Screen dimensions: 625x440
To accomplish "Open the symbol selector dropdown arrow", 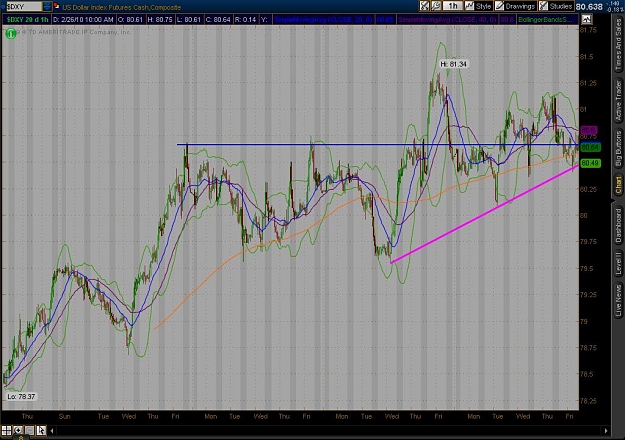I will click(x=47, y=6).
